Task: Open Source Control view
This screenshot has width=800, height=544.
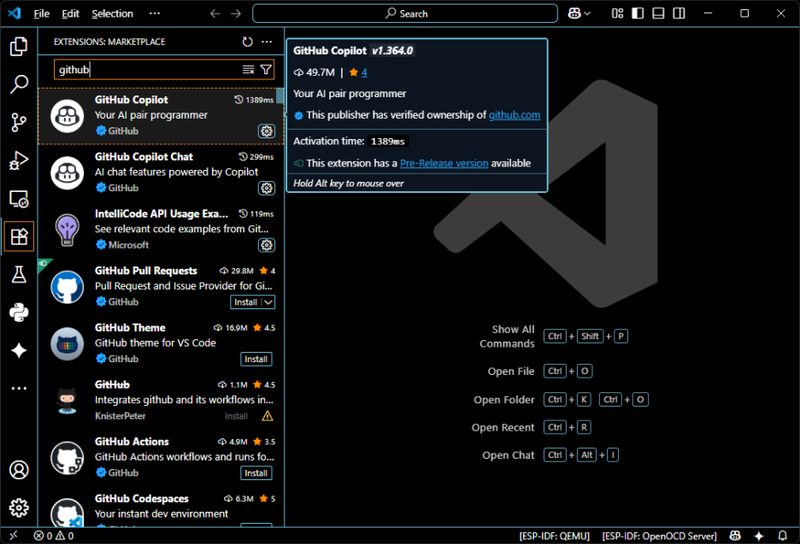Action: [18, 122]
